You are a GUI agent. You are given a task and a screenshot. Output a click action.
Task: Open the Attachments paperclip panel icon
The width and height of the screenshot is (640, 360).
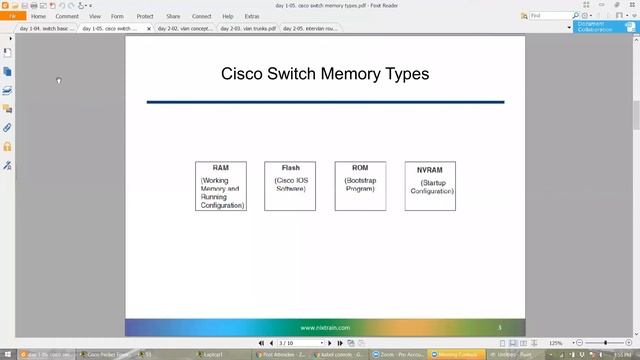(x=7, y=128)
